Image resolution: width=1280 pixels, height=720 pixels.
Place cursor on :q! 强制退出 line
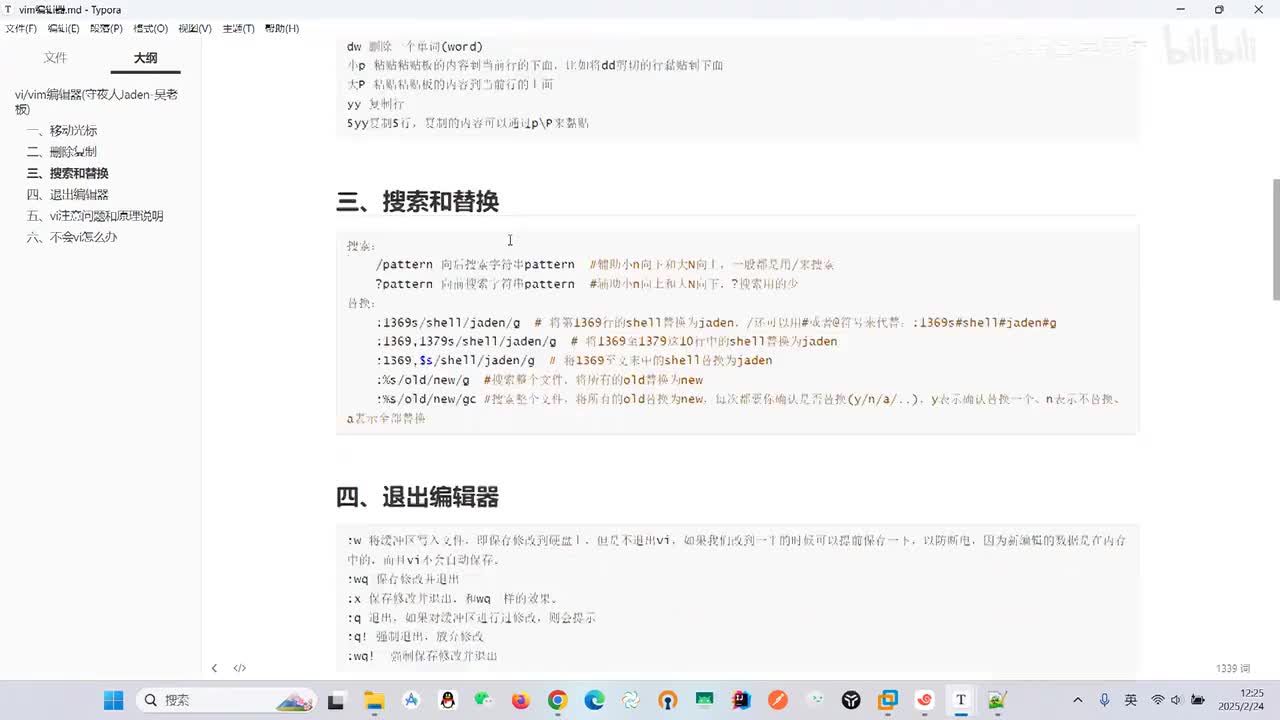[416, 636]
